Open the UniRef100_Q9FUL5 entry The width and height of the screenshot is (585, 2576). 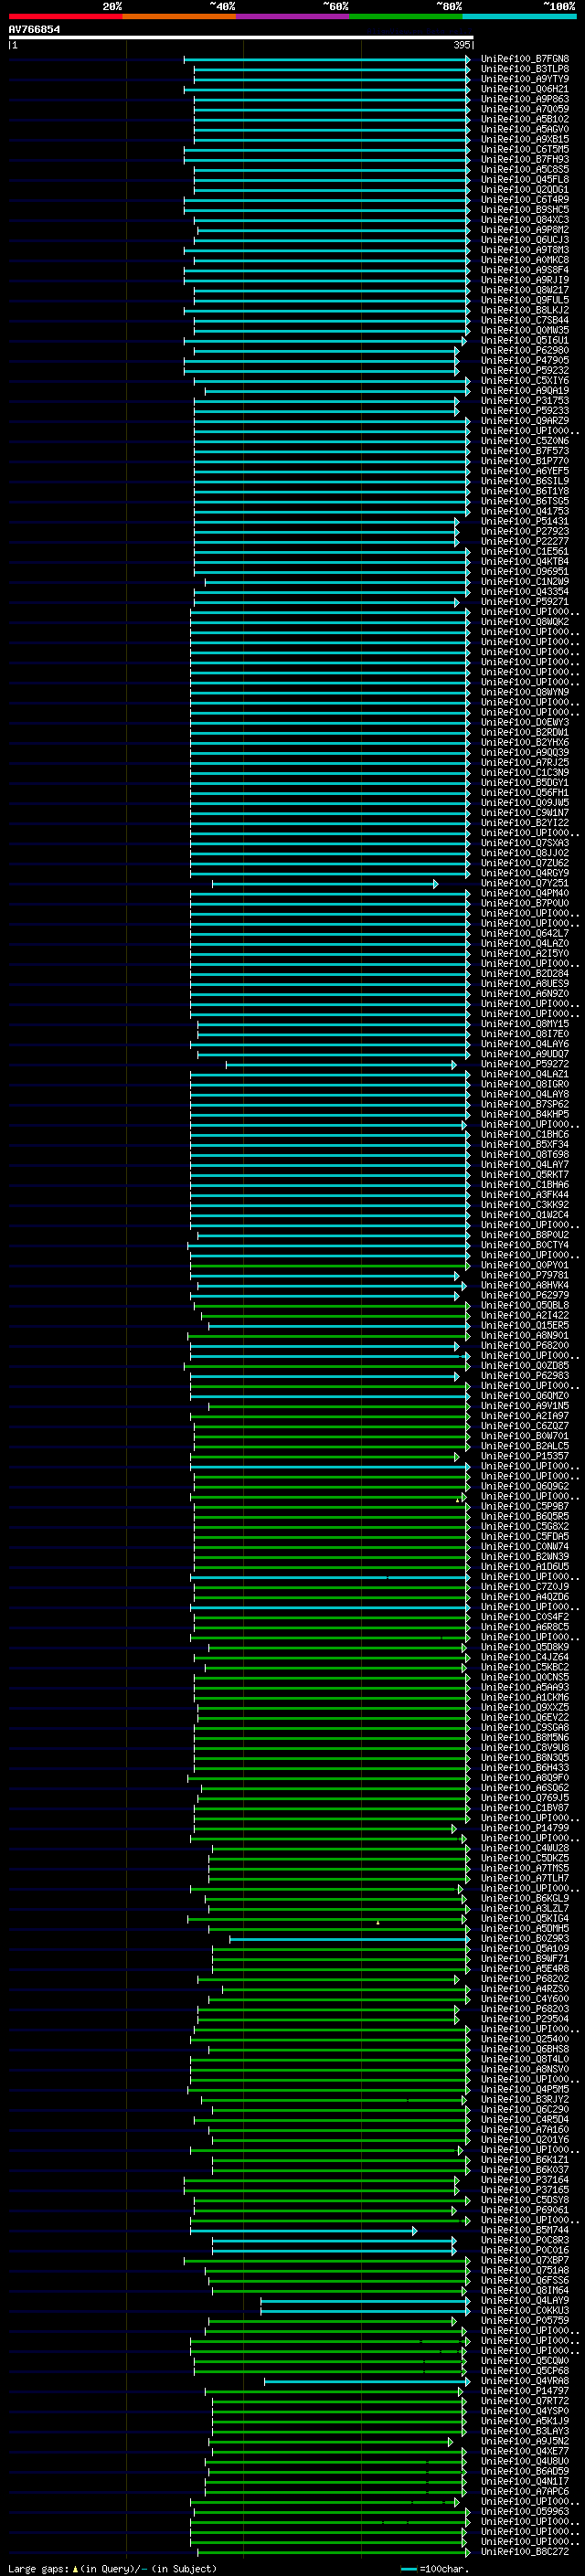coord(525,300)
